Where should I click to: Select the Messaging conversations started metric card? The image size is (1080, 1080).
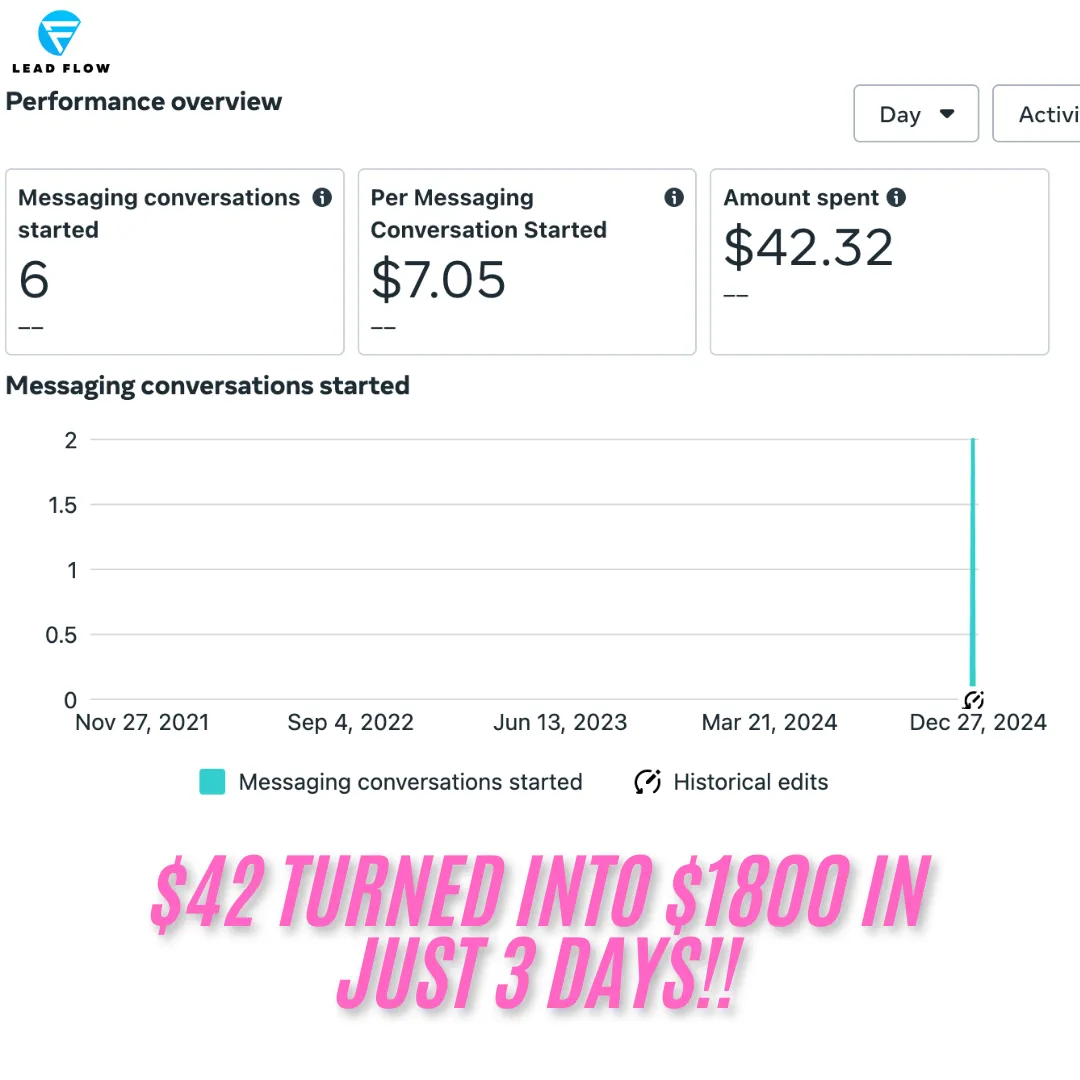pos(175,262)
